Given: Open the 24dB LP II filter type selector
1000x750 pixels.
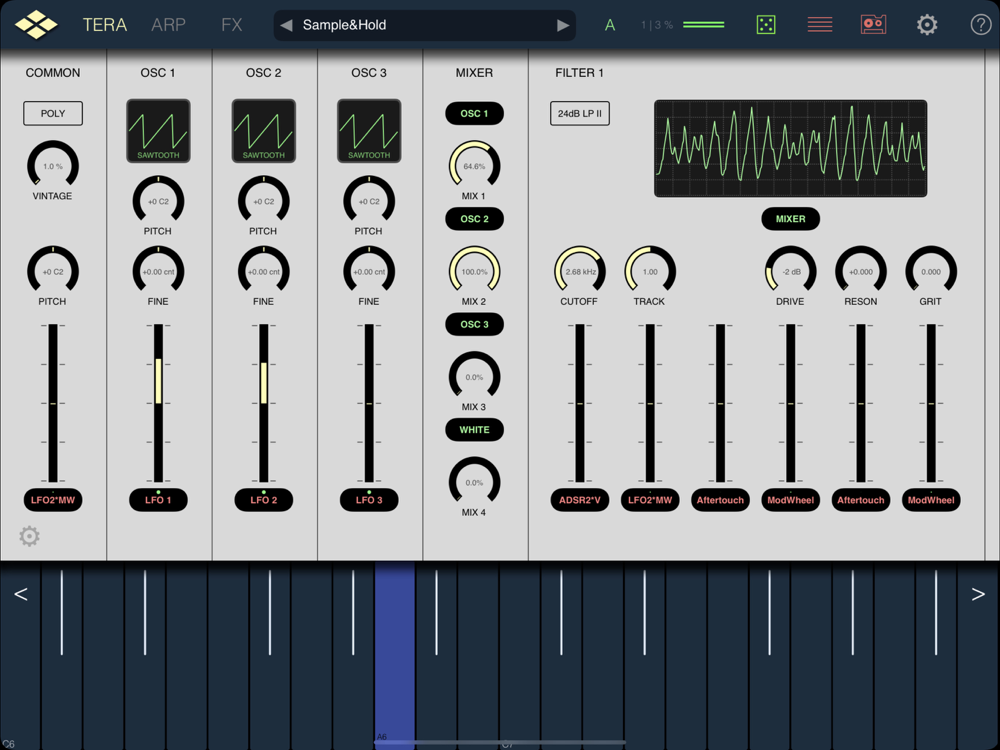Looking at the screenshot, I should [x=580, y=114].
